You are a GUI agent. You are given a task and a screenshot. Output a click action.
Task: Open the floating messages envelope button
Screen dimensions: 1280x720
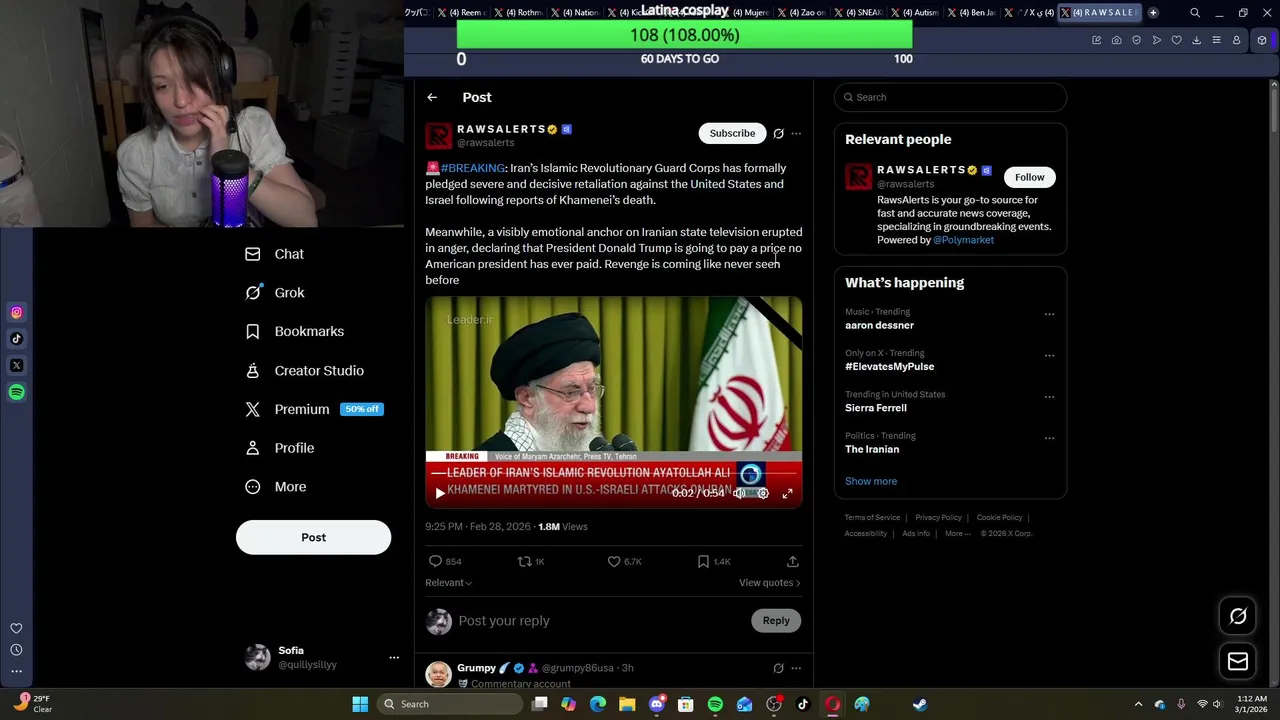(1238, 661)
